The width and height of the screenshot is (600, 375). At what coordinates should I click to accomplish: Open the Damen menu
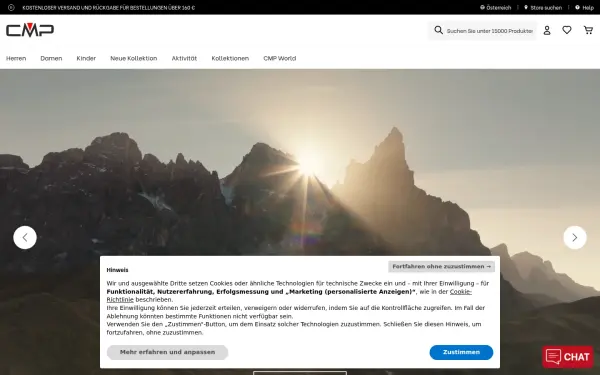pyautogui.click(x=51, y=58)
